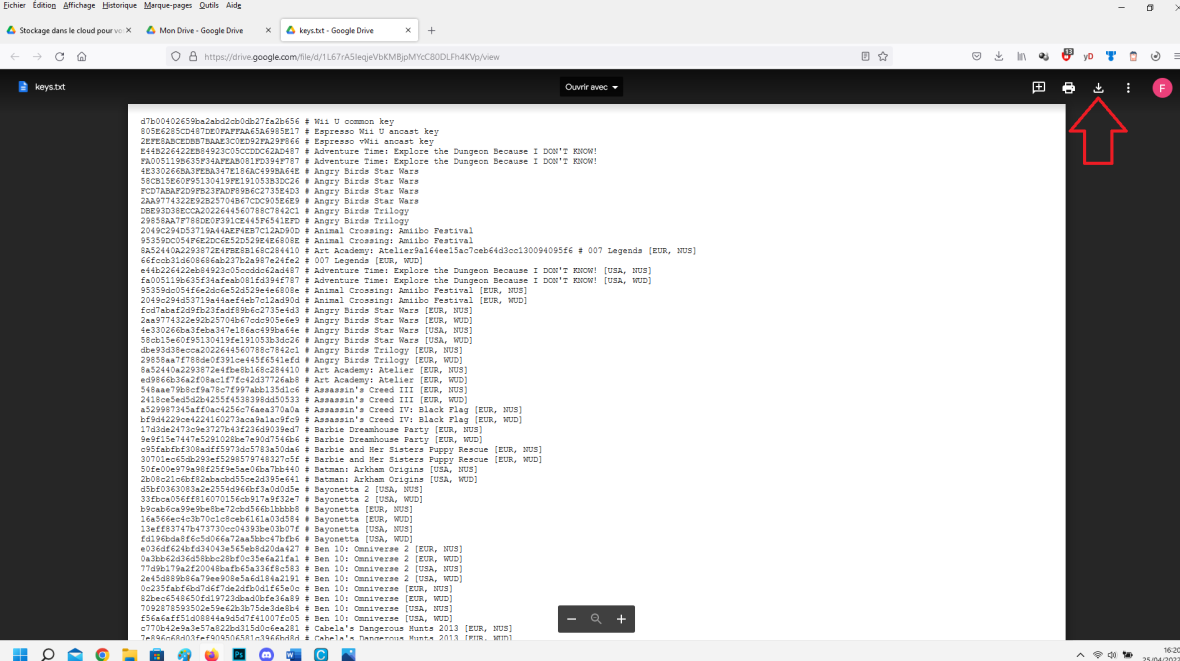Save page to Pocket

pos(977,57)
